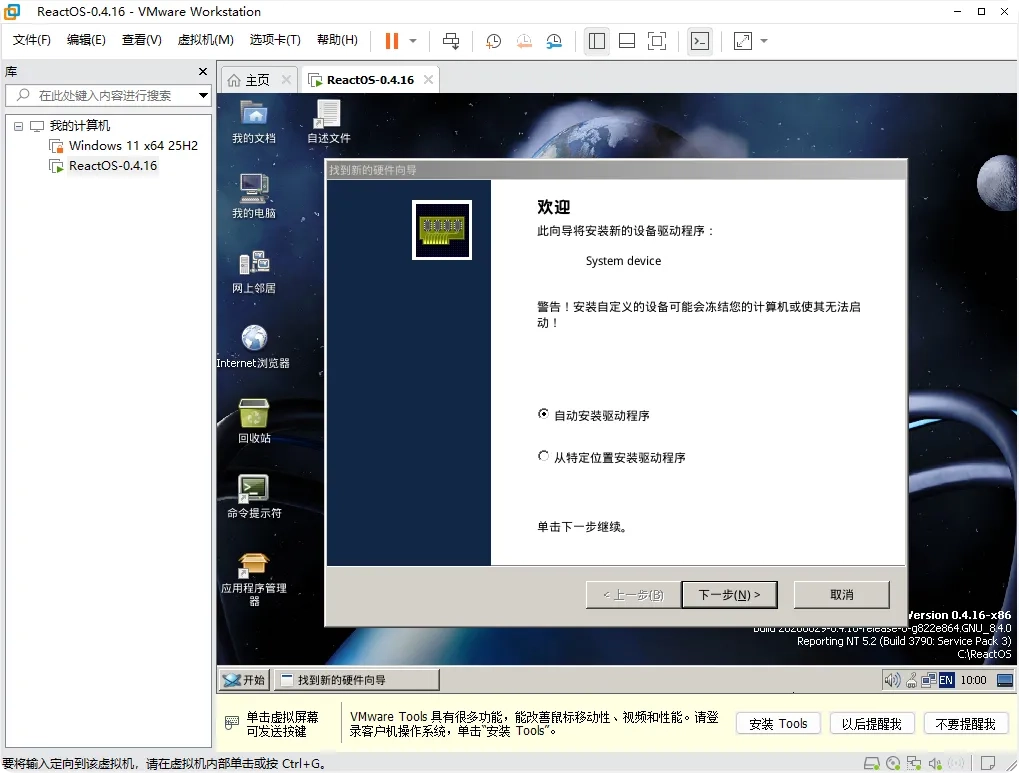Click the 以后提醒我 button
The image size is (1019, 773).
point(871,724)
